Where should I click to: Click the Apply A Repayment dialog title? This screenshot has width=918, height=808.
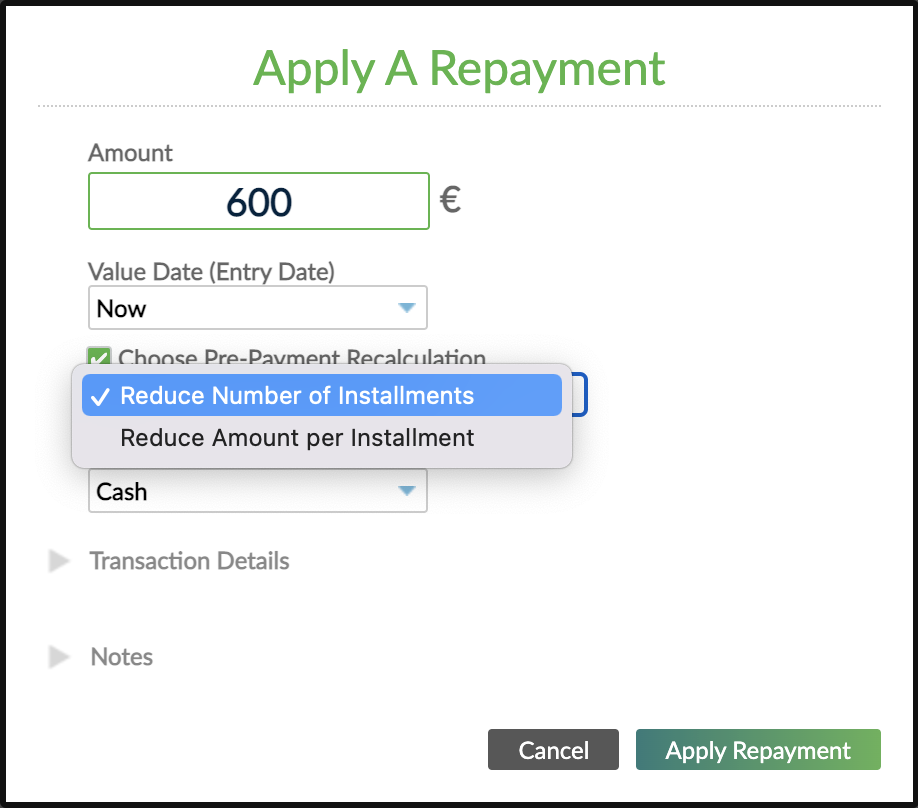point(459,68)
